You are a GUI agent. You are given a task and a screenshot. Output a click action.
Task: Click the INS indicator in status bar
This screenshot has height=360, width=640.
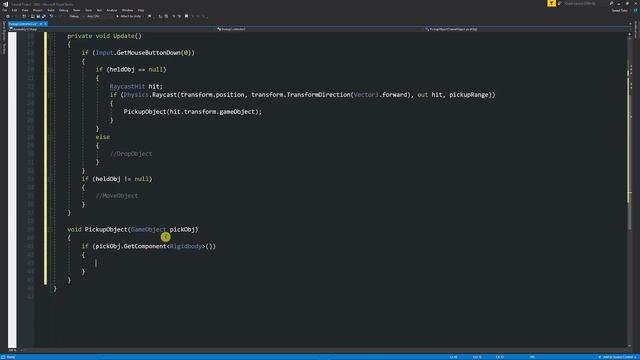click(532, 357)
